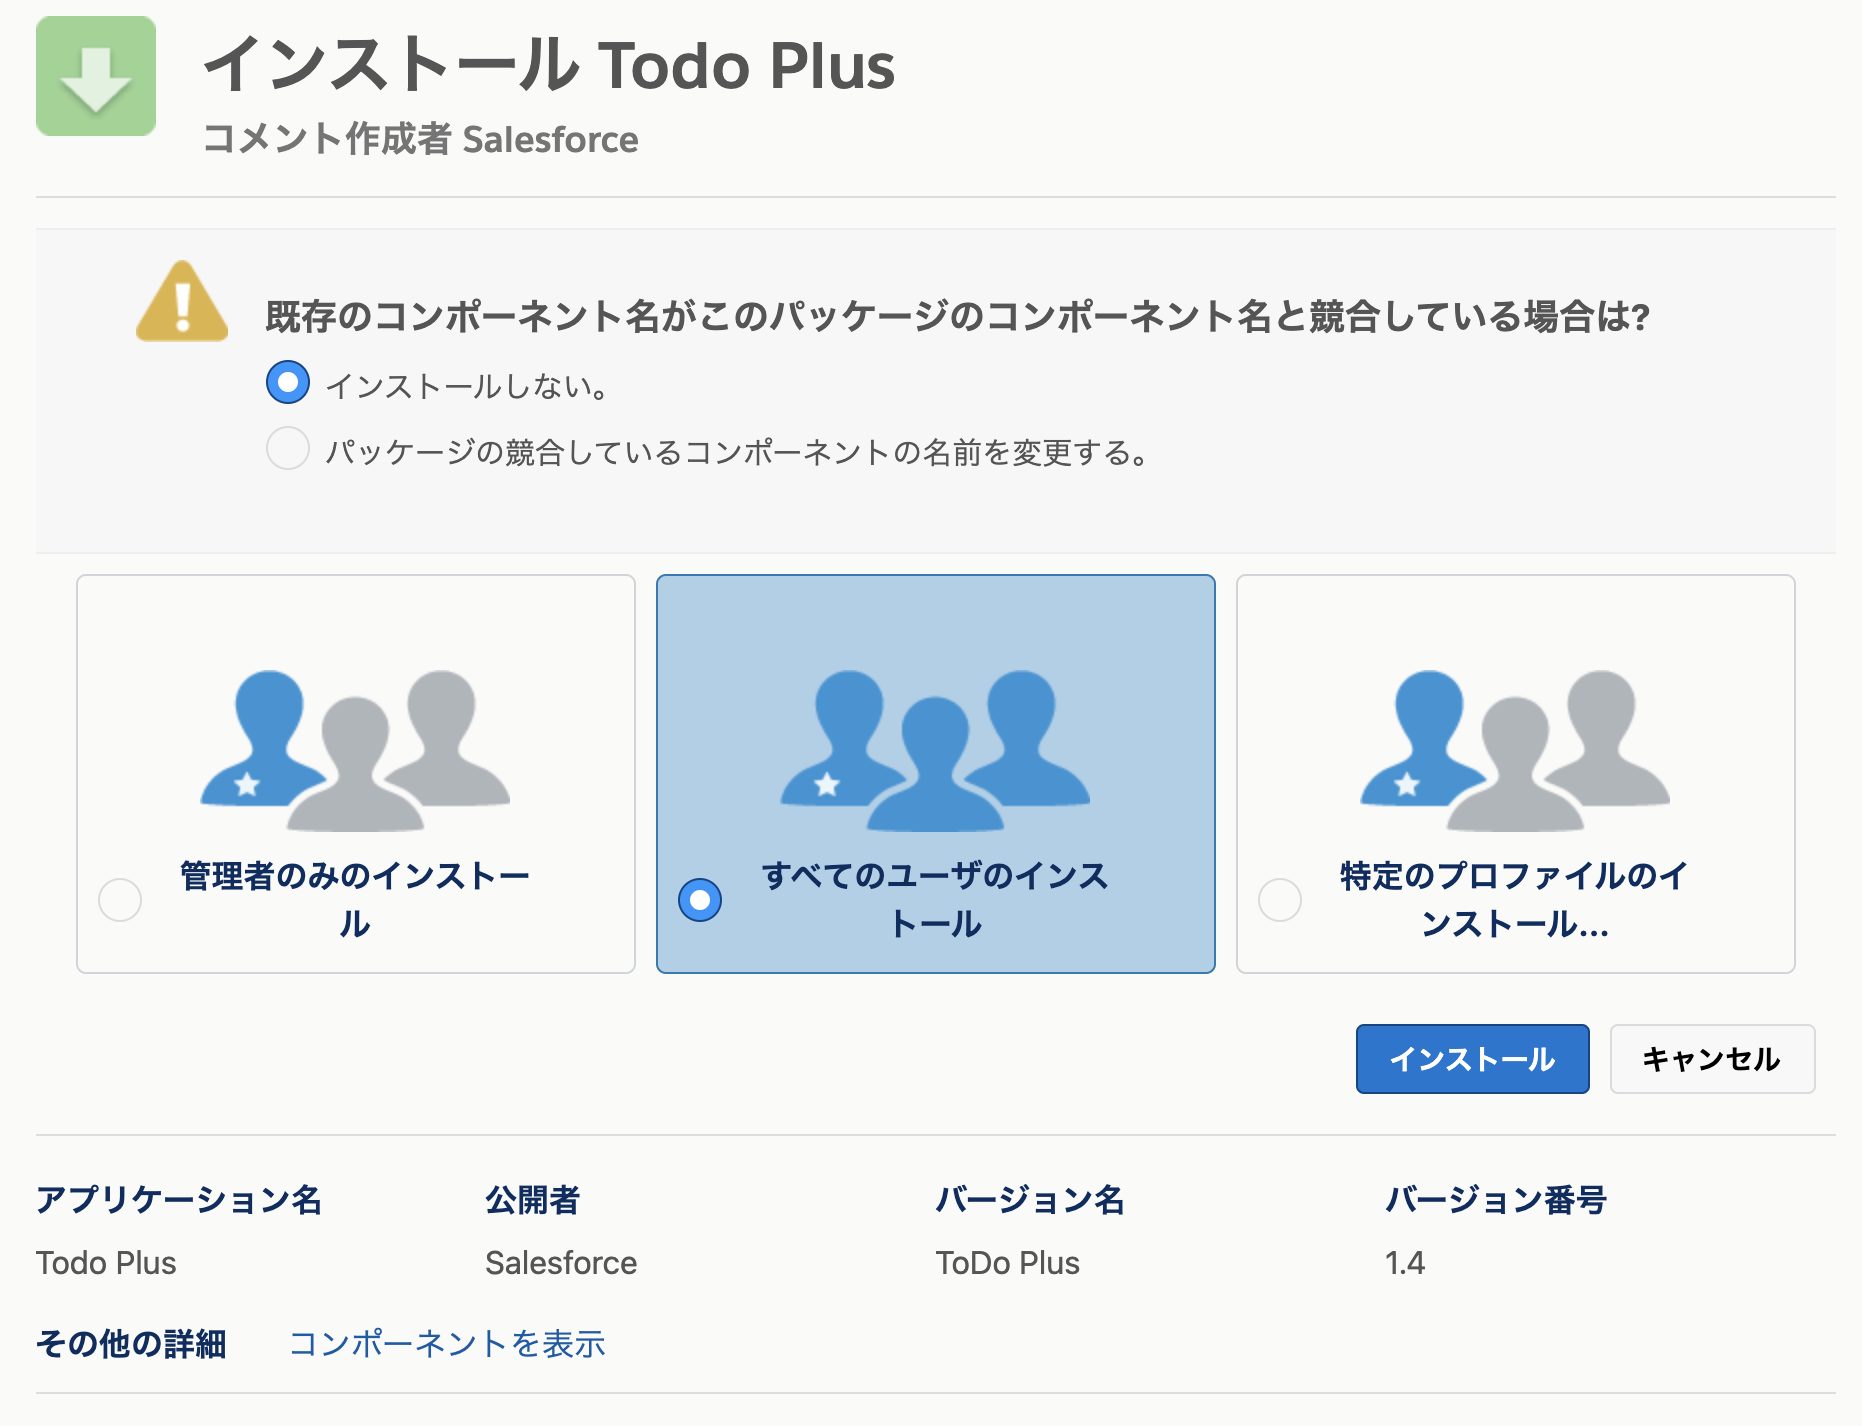This screenshot has width=1862, height=1426.
Task: Click the インストール Todo Plus heading
Action: (x=549, y=65)
